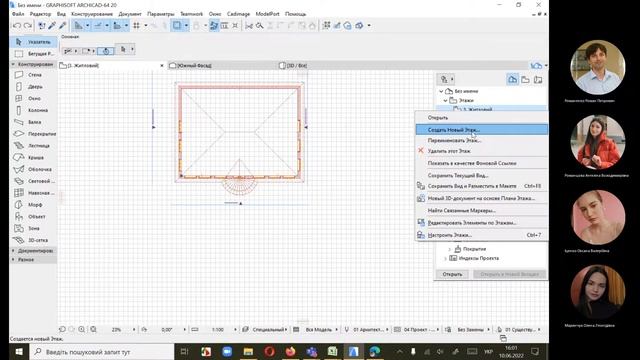Select the 3D-сетка (Mesh) tool
The image size is (640, 360).
[x=33, y=240]
